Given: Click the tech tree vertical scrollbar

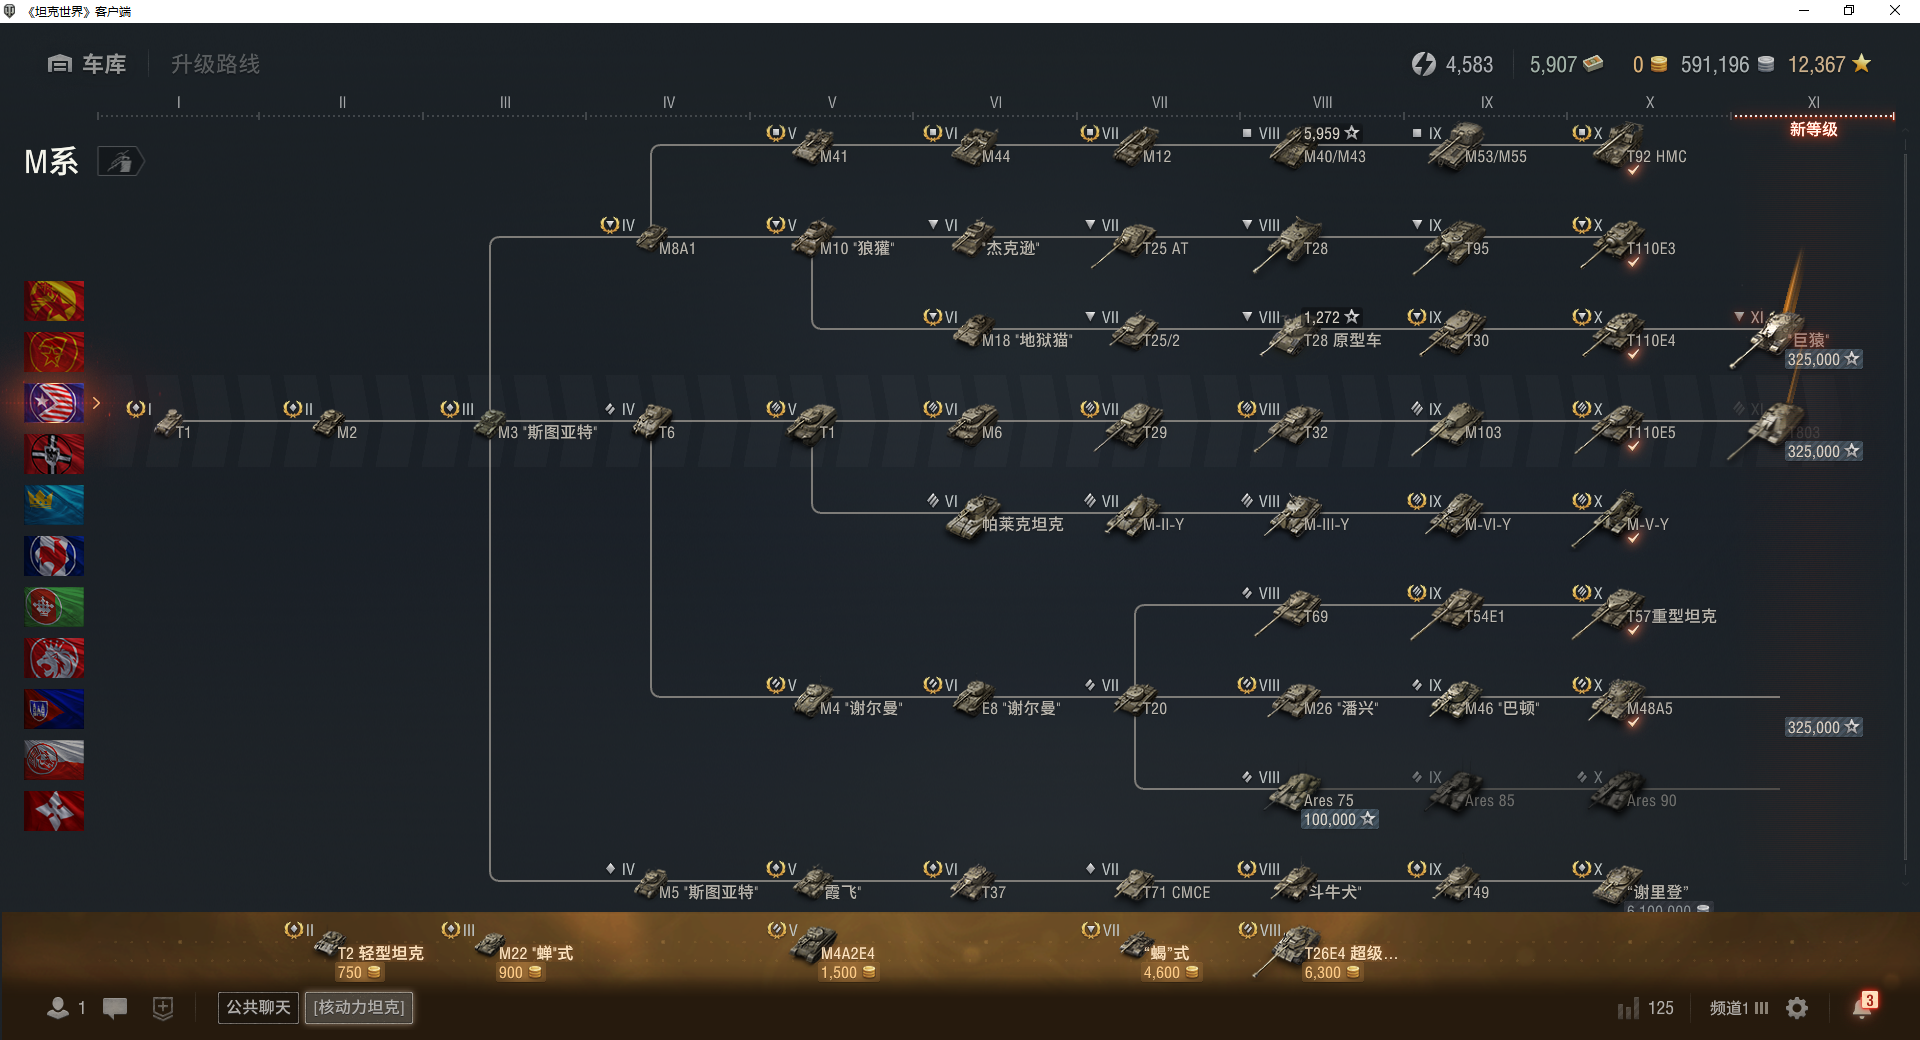Looking at the screenshot, I should click(1907, 505).
